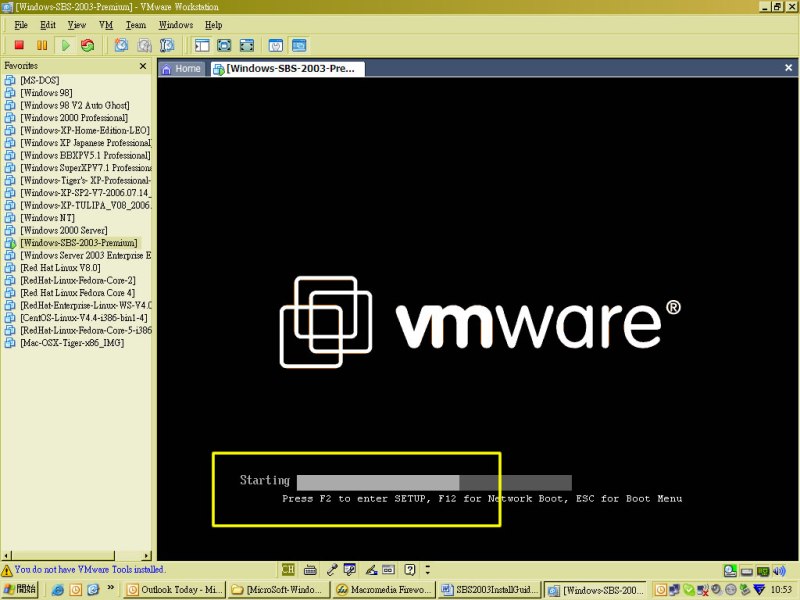Launch Internet Explorer from Quick Launch
Screen dimensions: 800x600
(58, 590)
